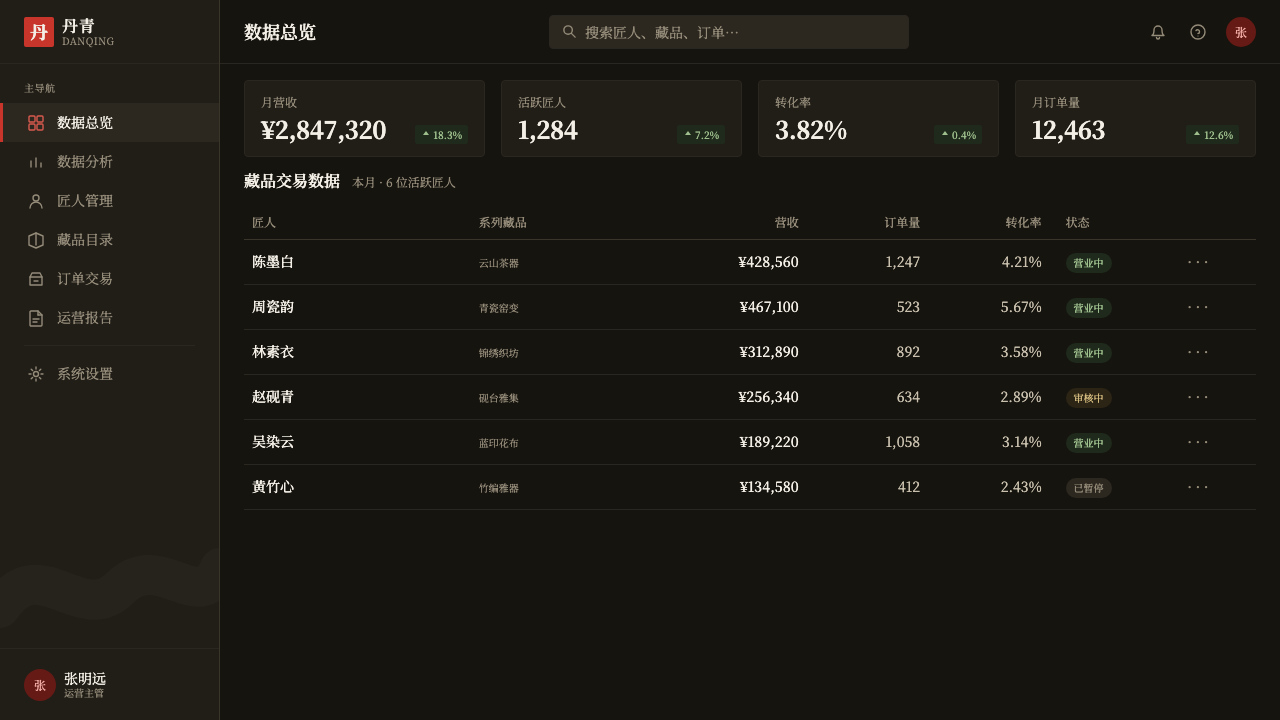
Task: Click the 数据分析 bar chart icon
Action: (x=36, y=162)
